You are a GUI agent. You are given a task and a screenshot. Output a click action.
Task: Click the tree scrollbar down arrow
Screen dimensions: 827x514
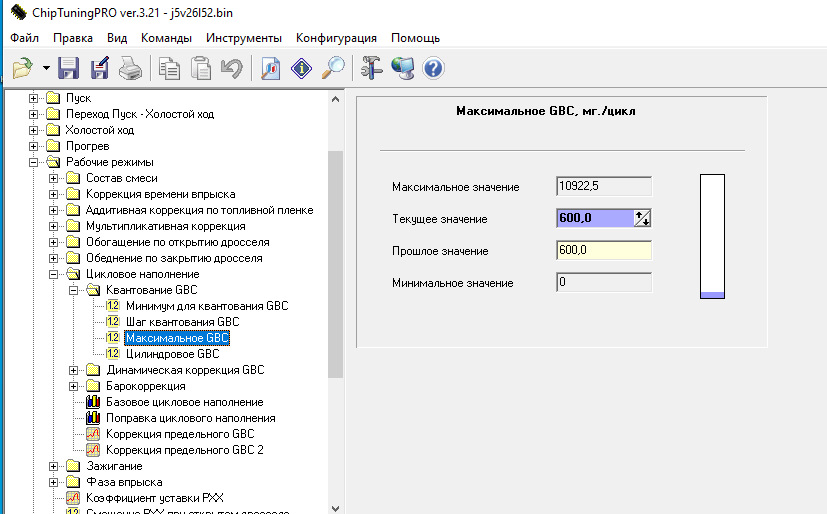point(335,508)
